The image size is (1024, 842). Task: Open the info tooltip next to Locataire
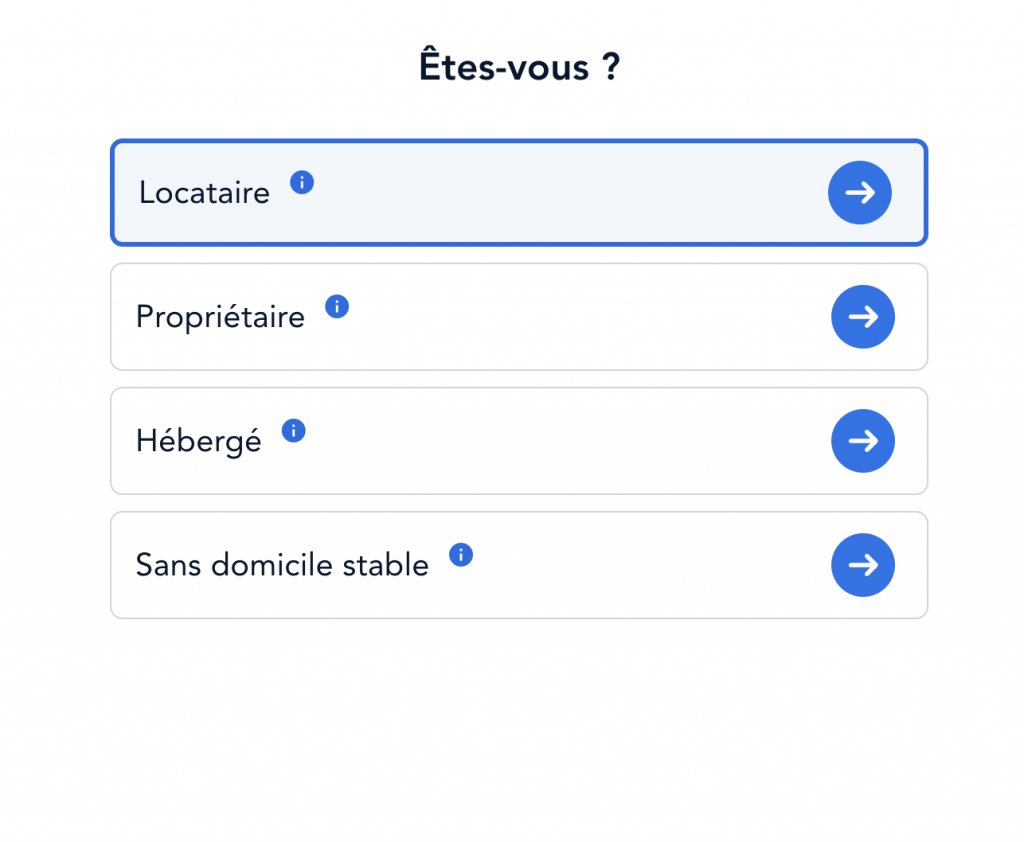point(302,183)
